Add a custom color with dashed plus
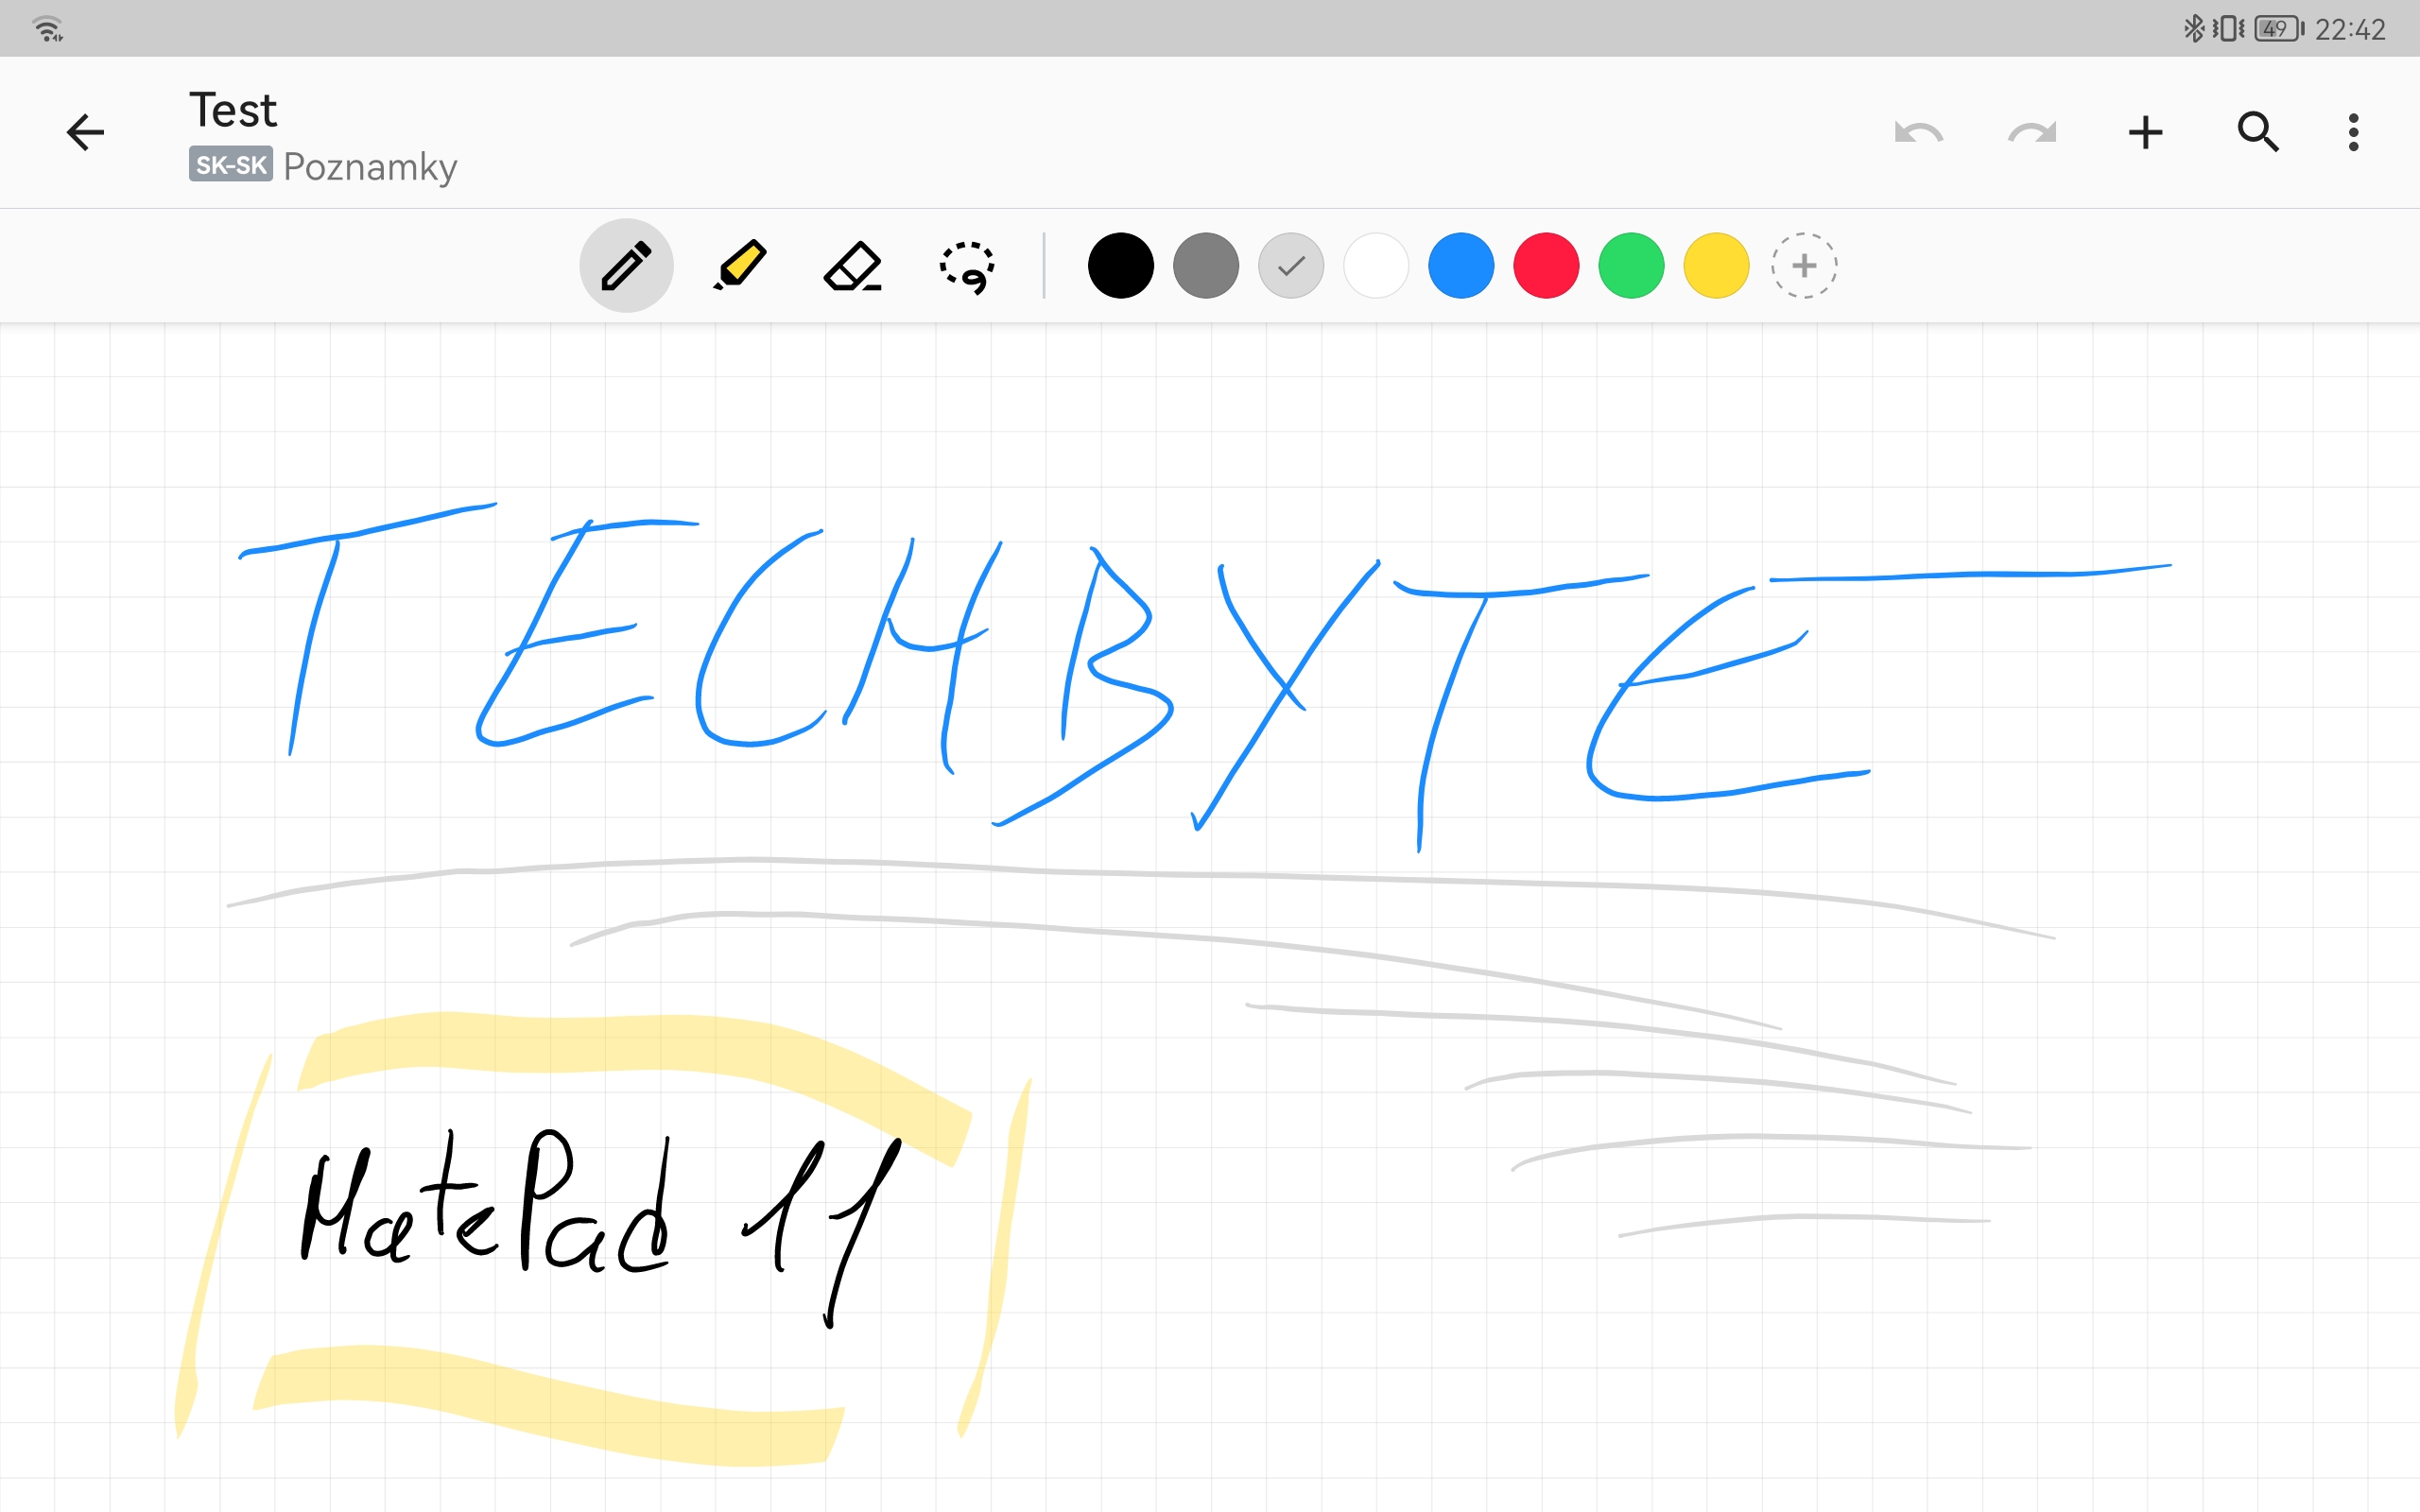The width and height of the screenshot is (2420, 1512). click(x=1804, y=266)
